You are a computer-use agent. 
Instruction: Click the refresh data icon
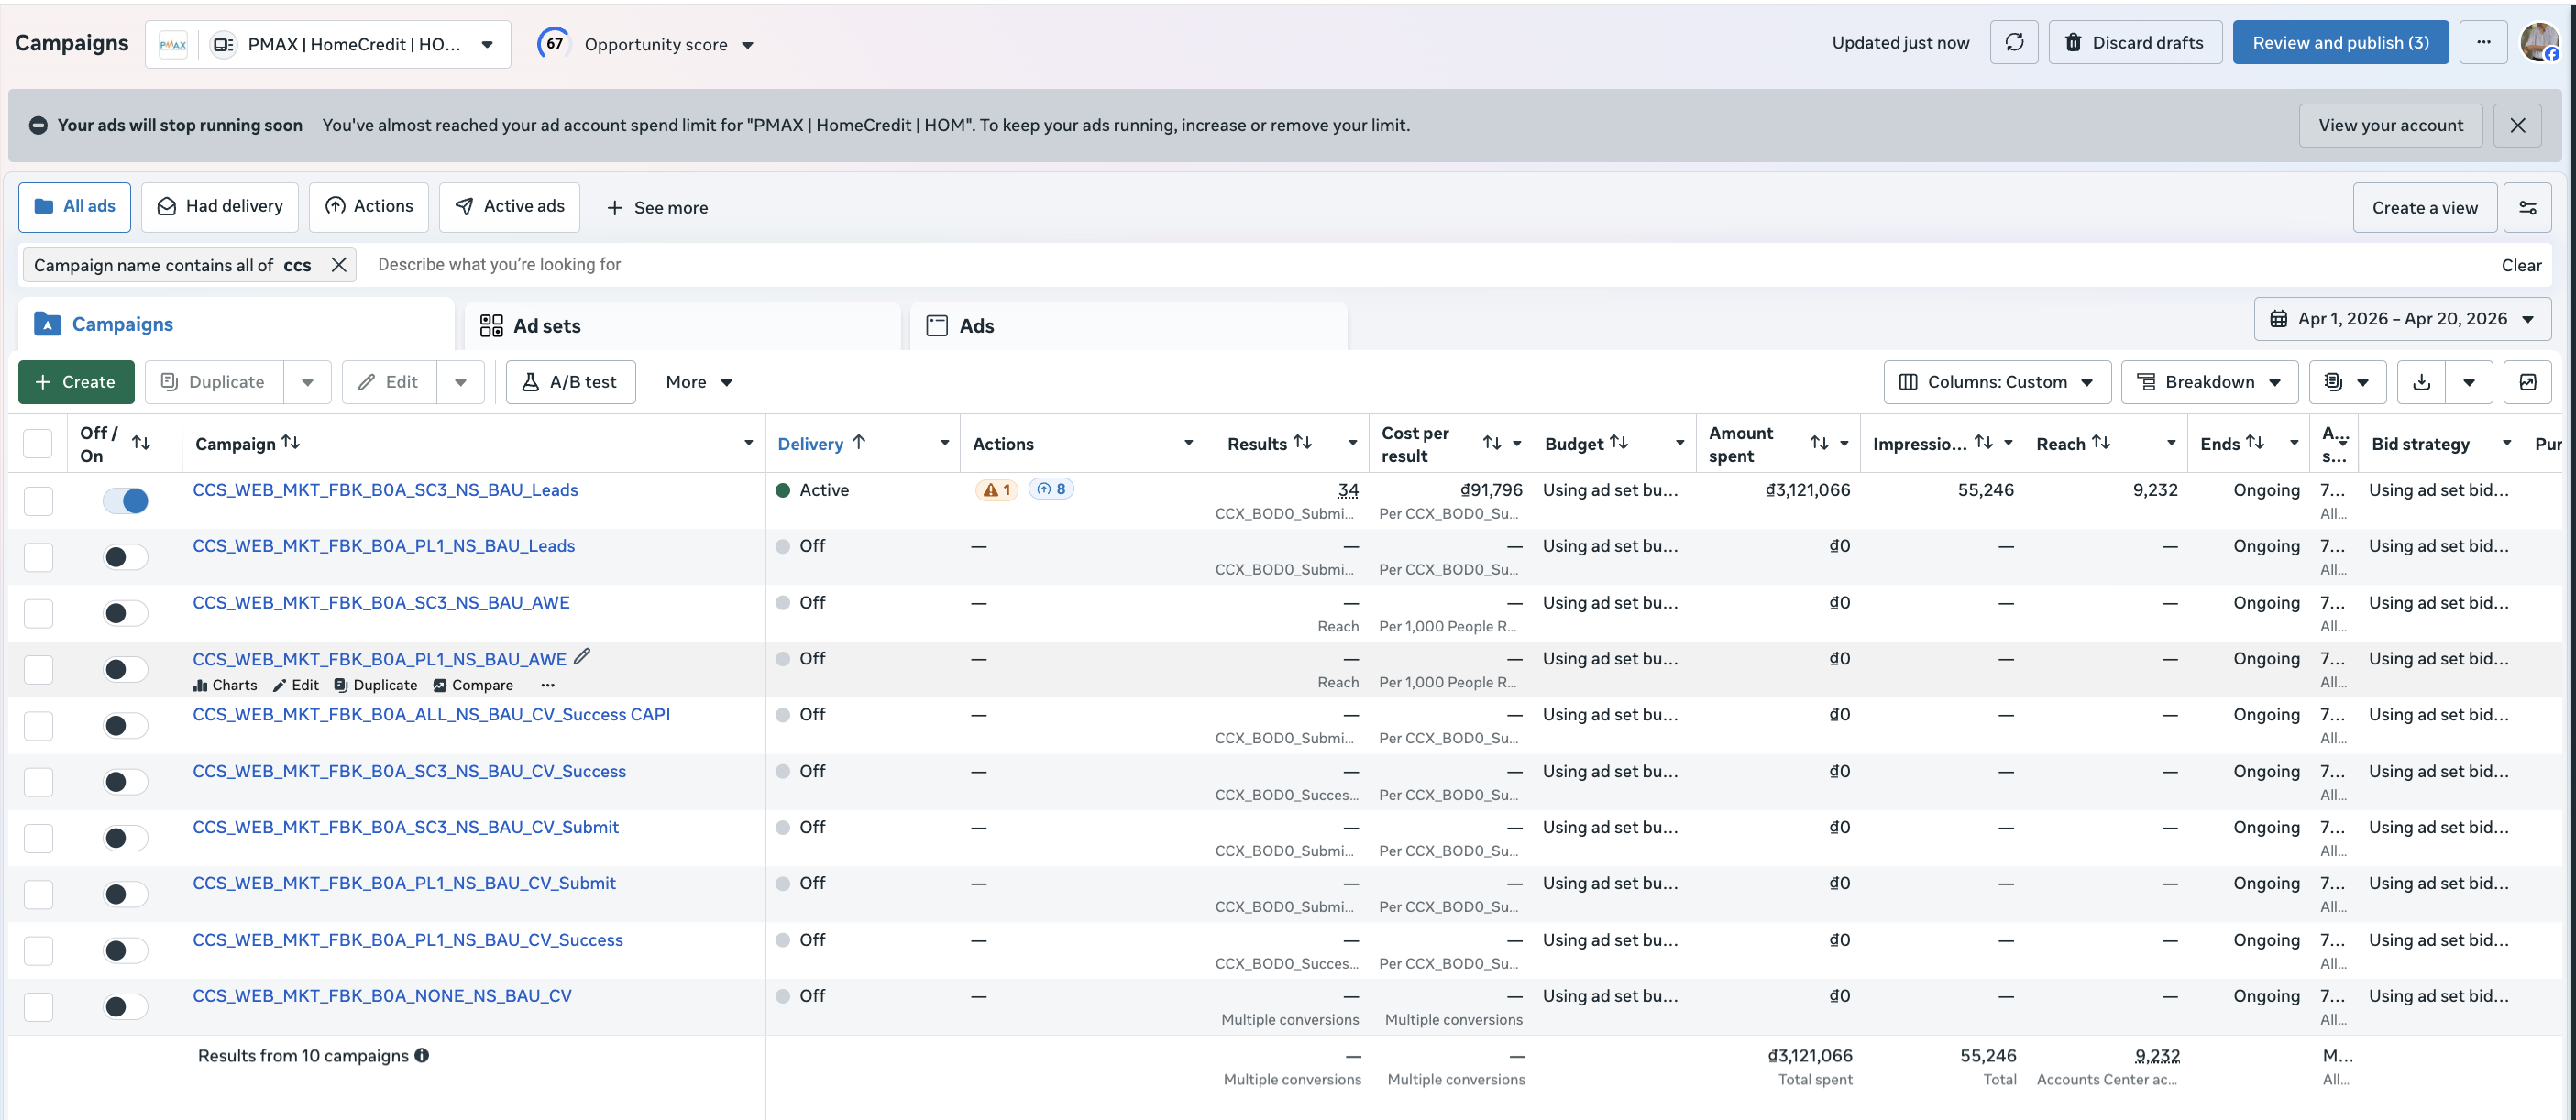point(2014,42)
